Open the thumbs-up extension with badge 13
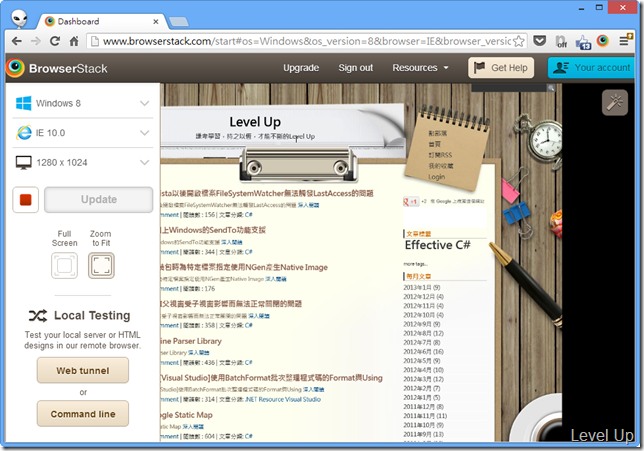Screen dimensions: 644x451 point(583,42)
